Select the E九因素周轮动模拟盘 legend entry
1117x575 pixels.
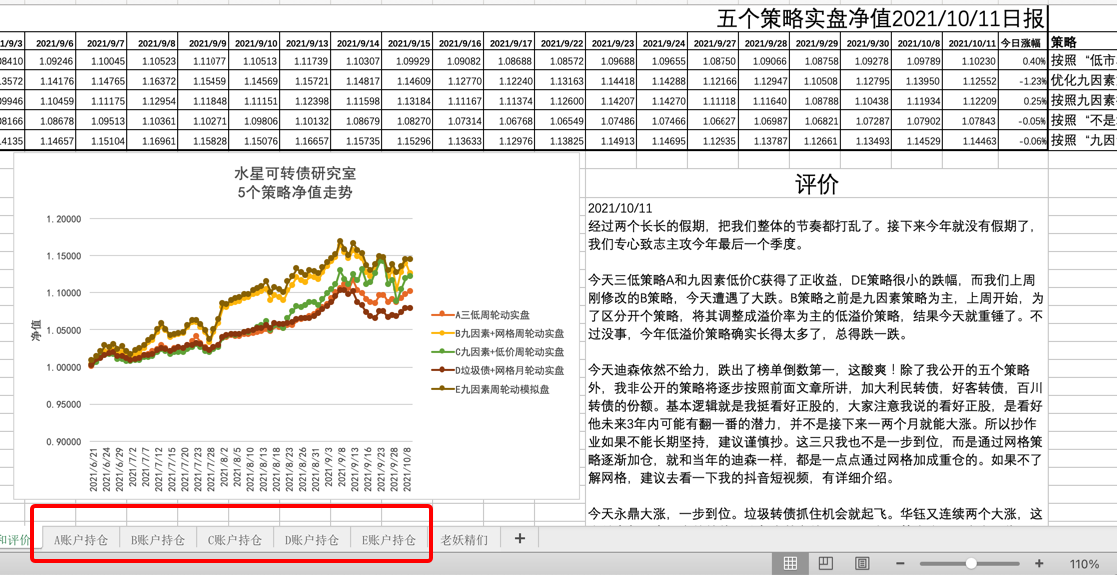point(502,389)
